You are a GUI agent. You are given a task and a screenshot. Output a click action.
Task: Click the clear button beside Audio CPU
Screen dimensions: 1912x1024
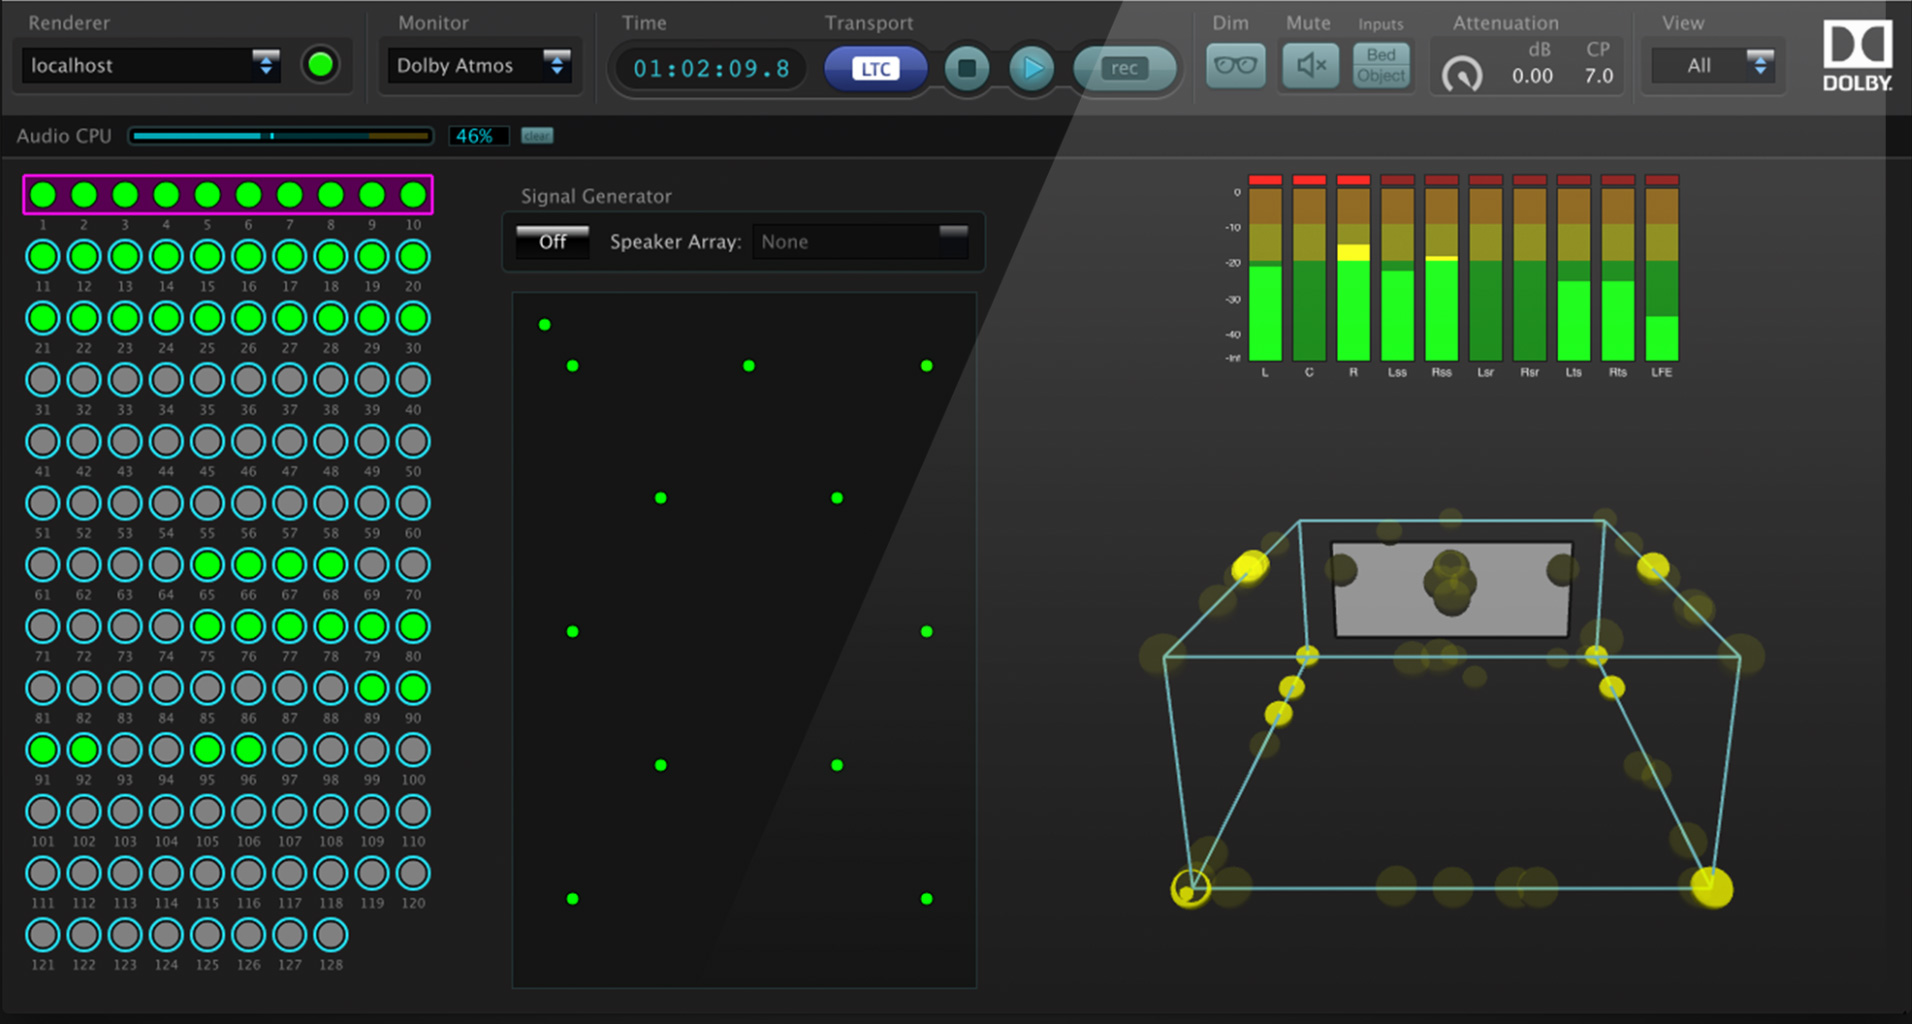(537, 136)
